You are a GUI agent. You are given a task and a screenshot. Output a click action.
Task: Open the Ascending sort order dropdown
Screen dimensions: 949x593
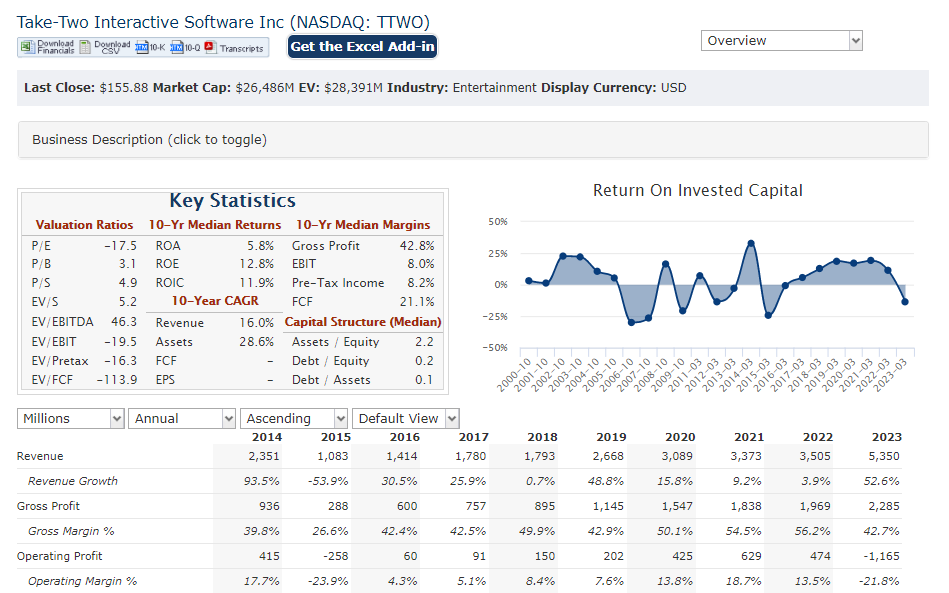(293, 419)
